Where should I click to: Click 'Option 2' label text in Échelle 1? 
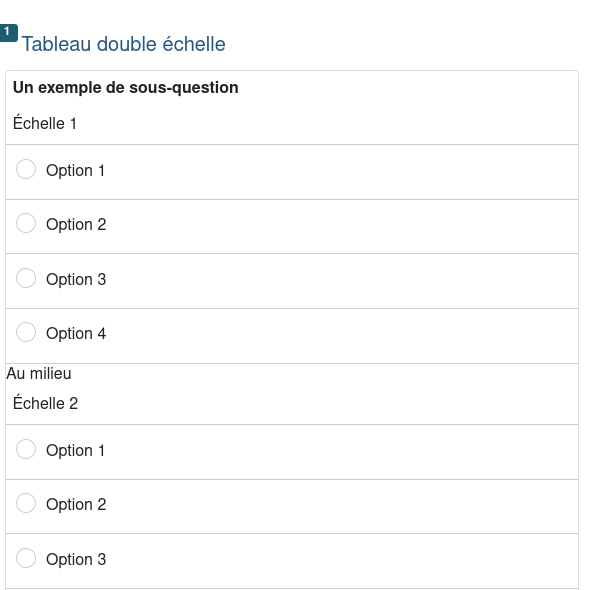point(76,225)
